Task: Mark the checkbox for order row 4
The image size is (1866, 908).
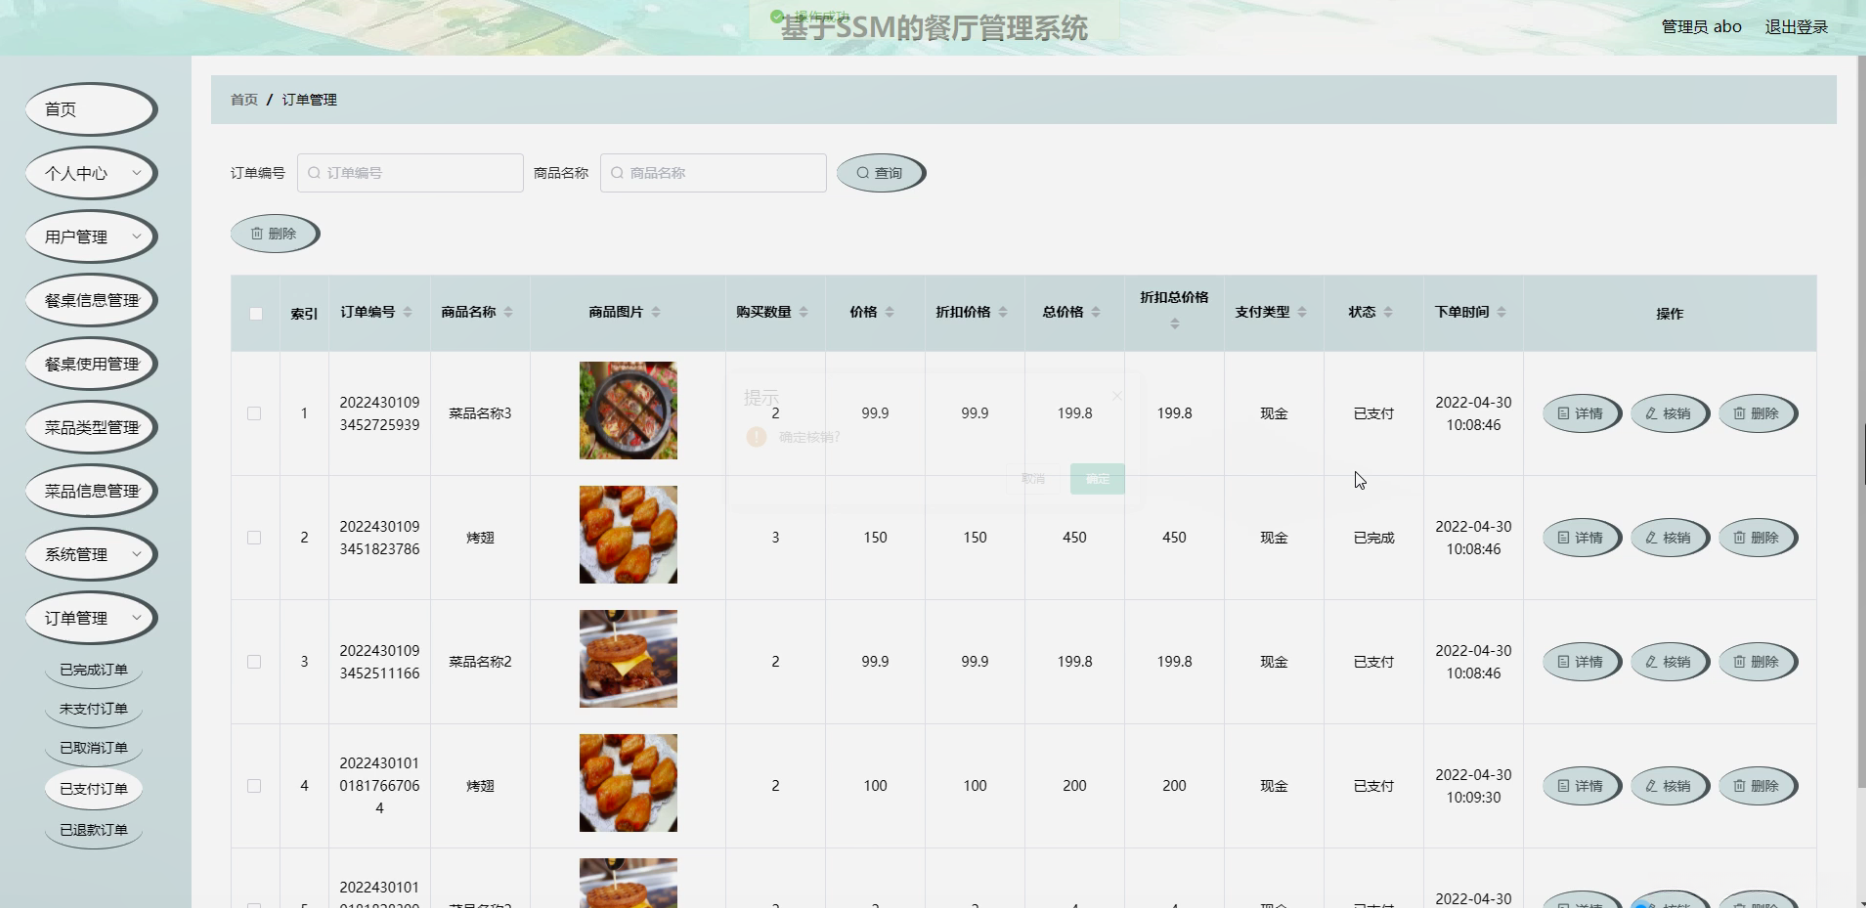Action: [254, 786]
